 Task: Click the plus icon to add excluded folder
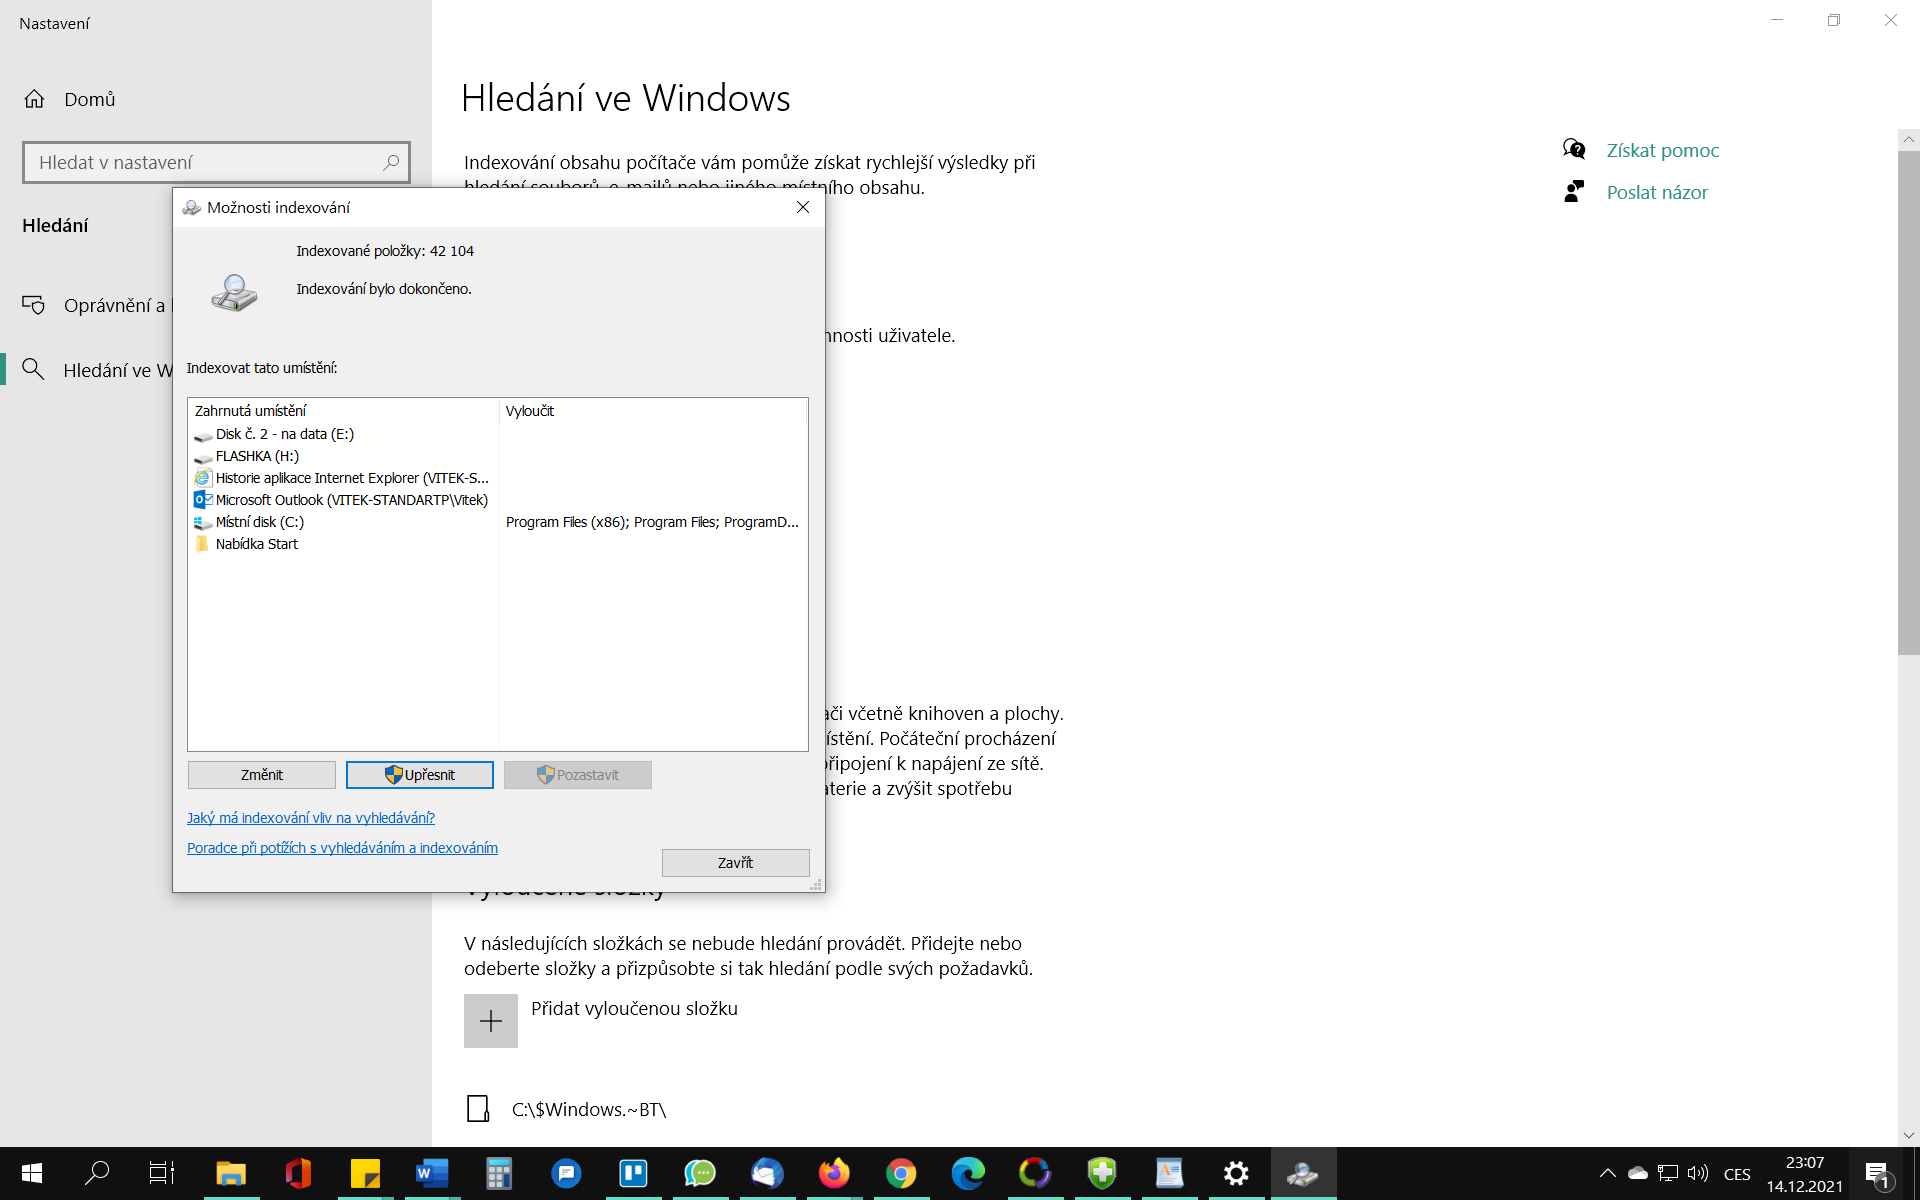point(491,1021)
